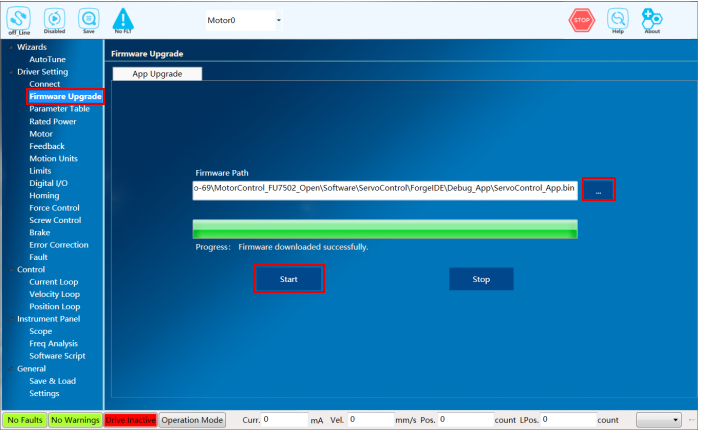Click the green firmware progress bar

pos(385,229)
